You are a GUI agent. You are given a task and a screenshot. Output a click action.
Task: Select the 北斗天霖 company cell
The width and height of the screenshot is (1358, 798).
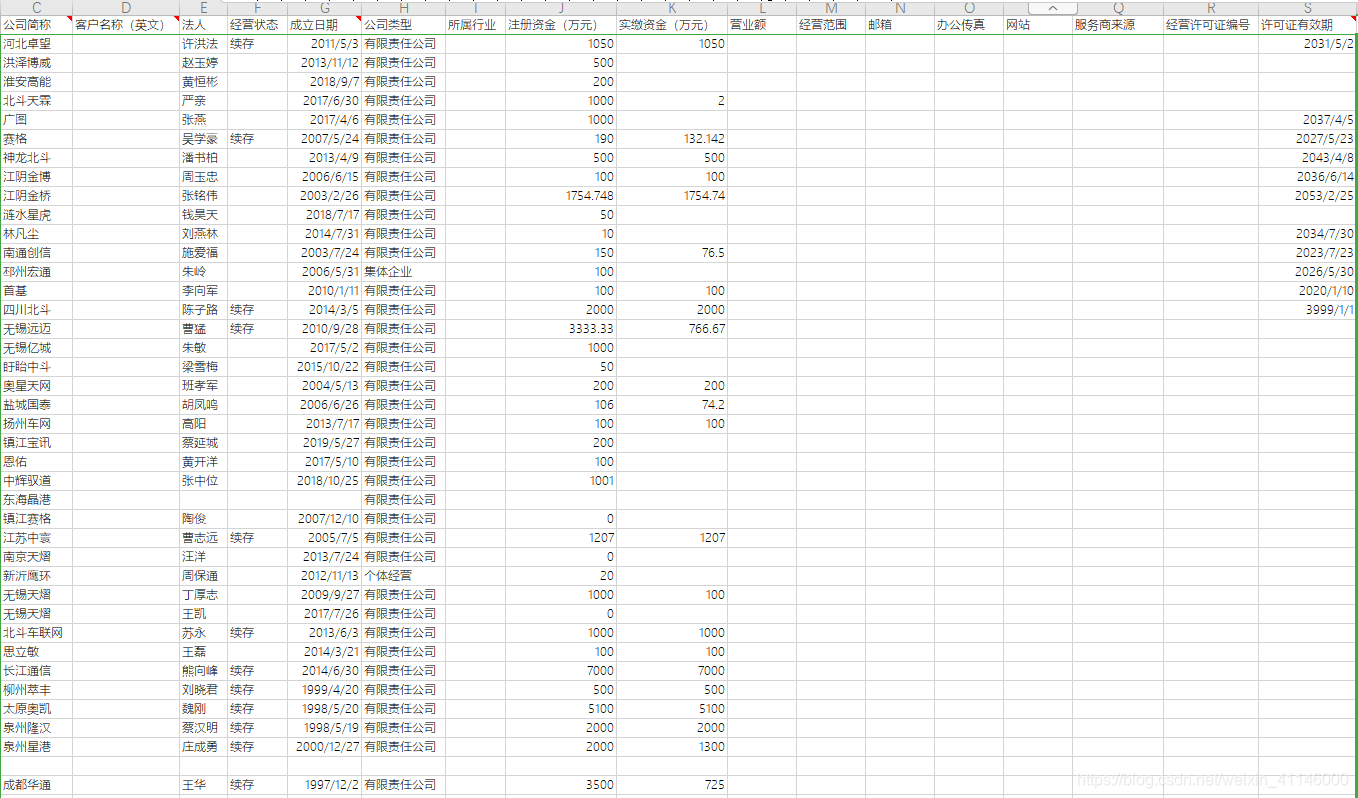click(x=36, y=100)
